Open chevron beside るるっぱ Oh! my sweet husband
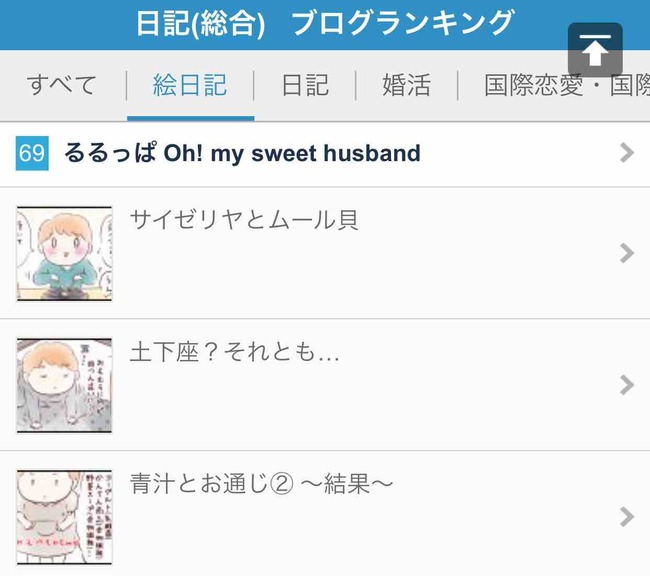 tap(627, 153)
